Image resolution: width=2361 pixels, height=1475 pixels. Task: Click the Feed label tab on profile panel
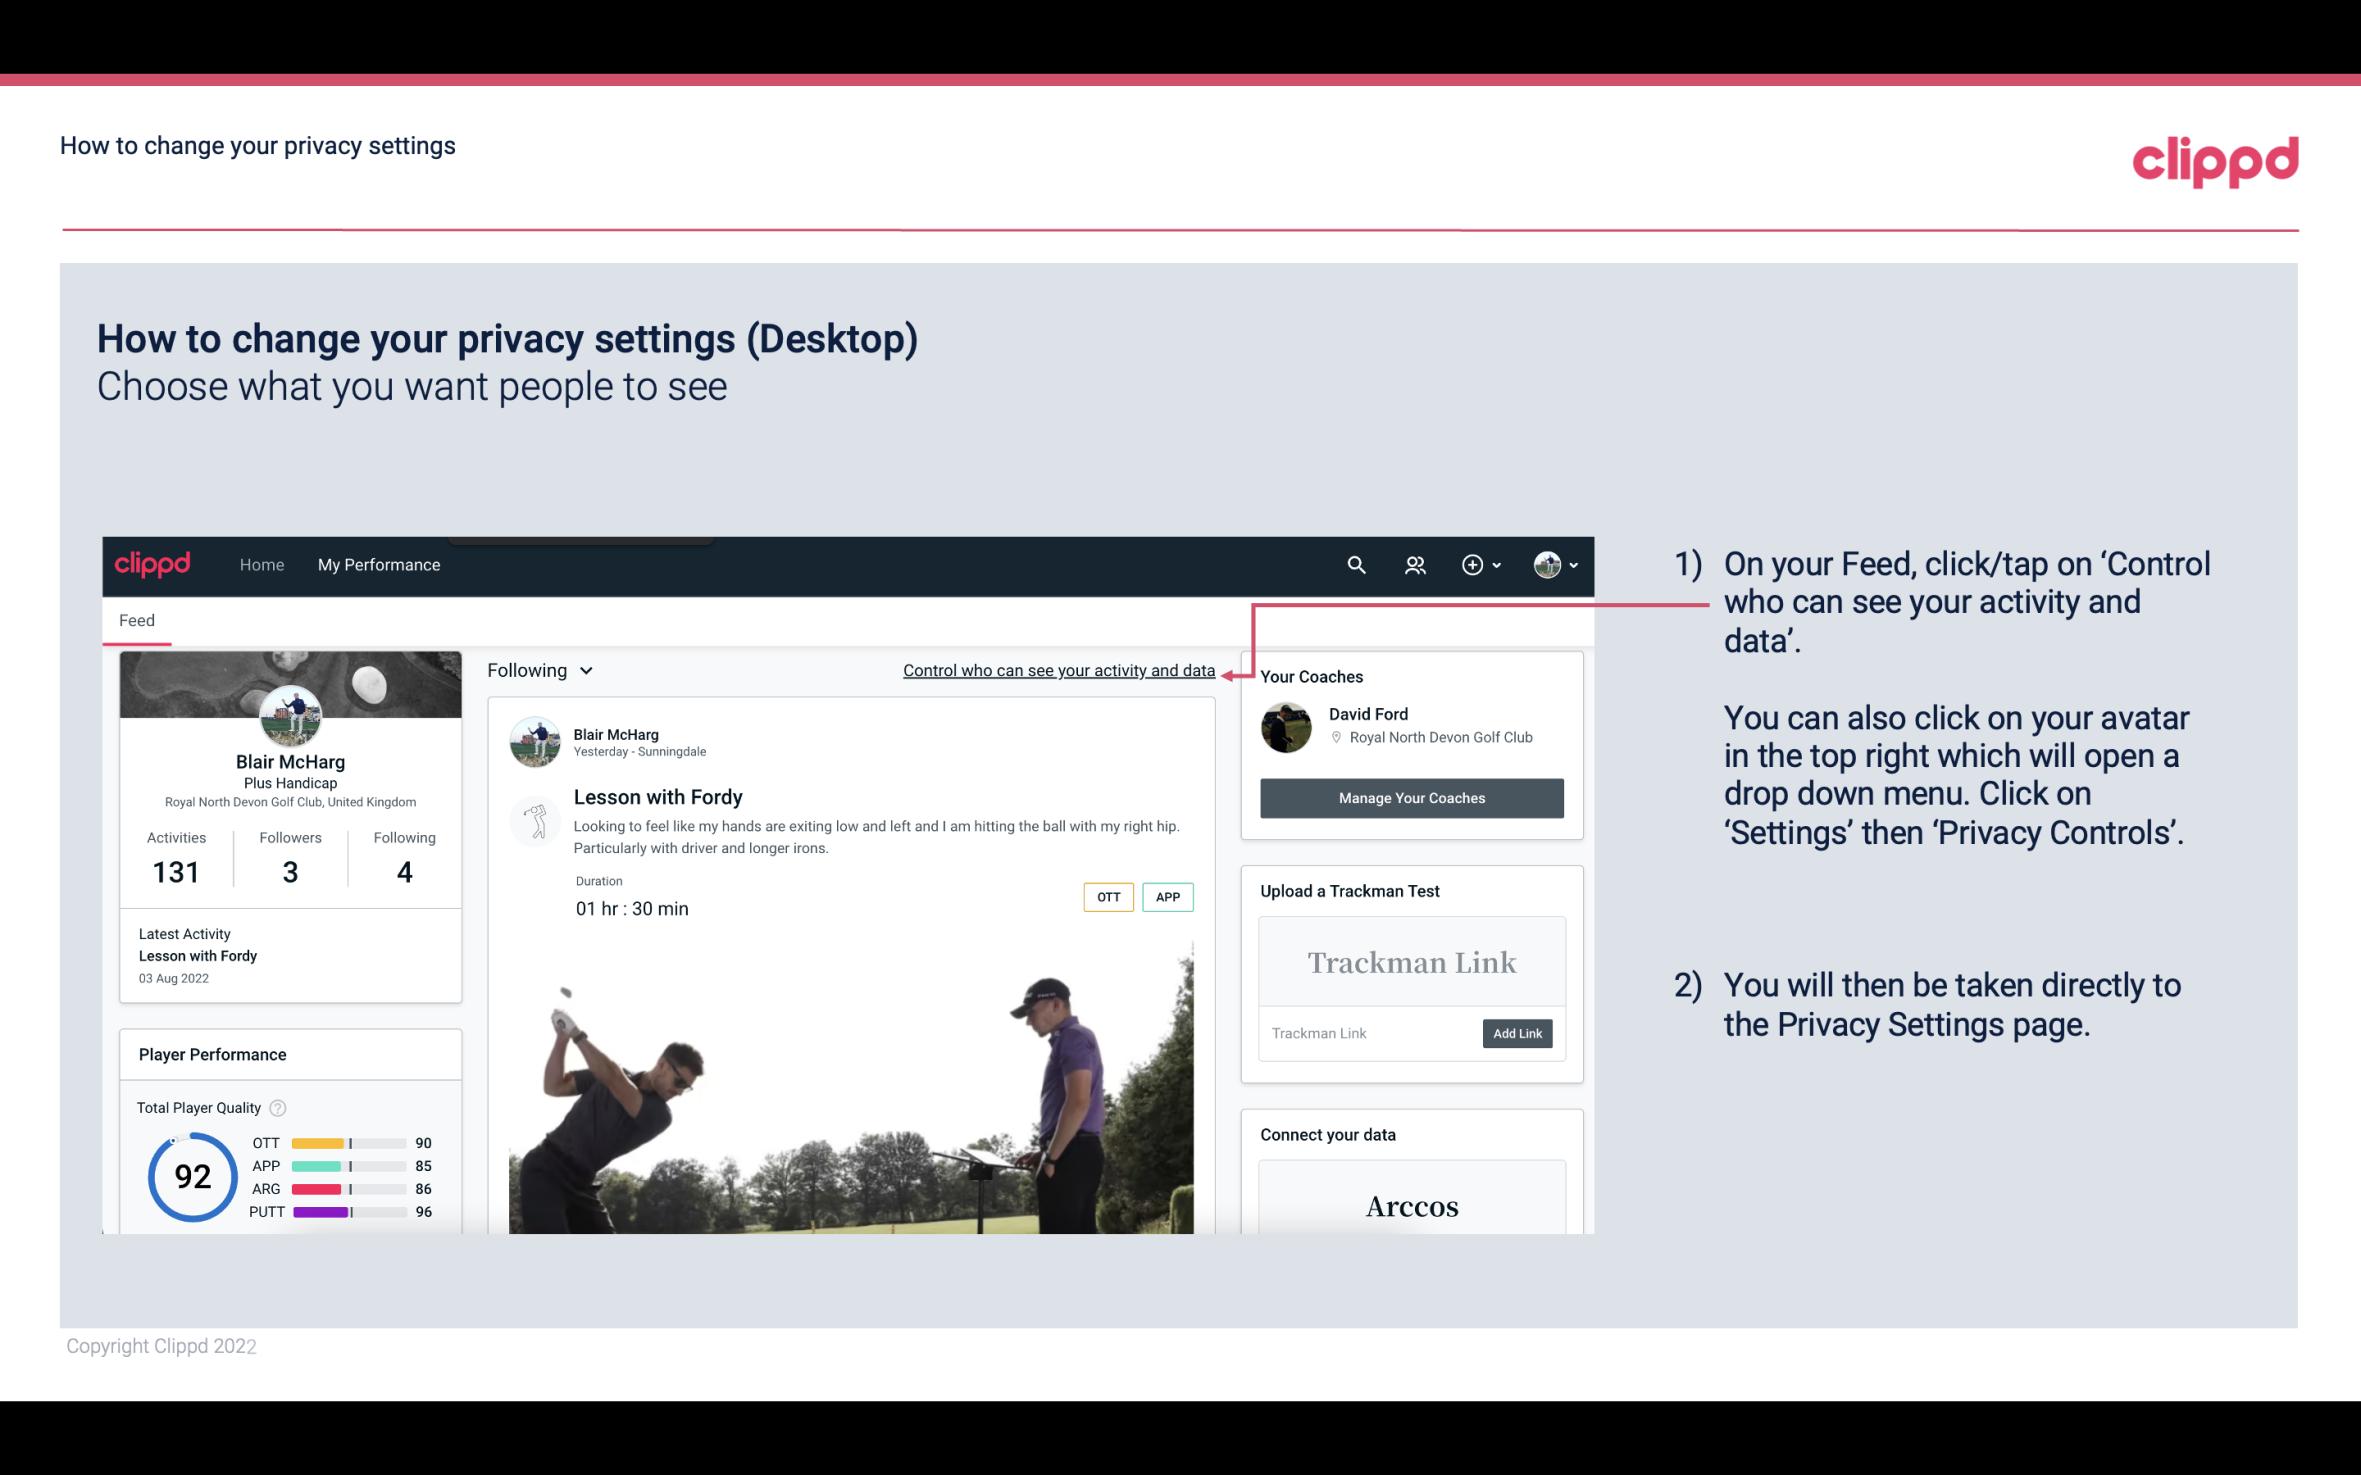138,619
